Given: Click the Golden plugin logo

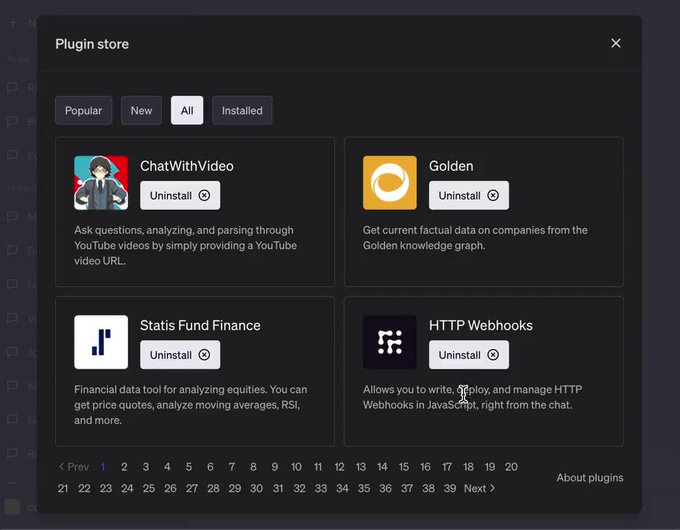Looking at the screenshot, I should tap(390, 183).
